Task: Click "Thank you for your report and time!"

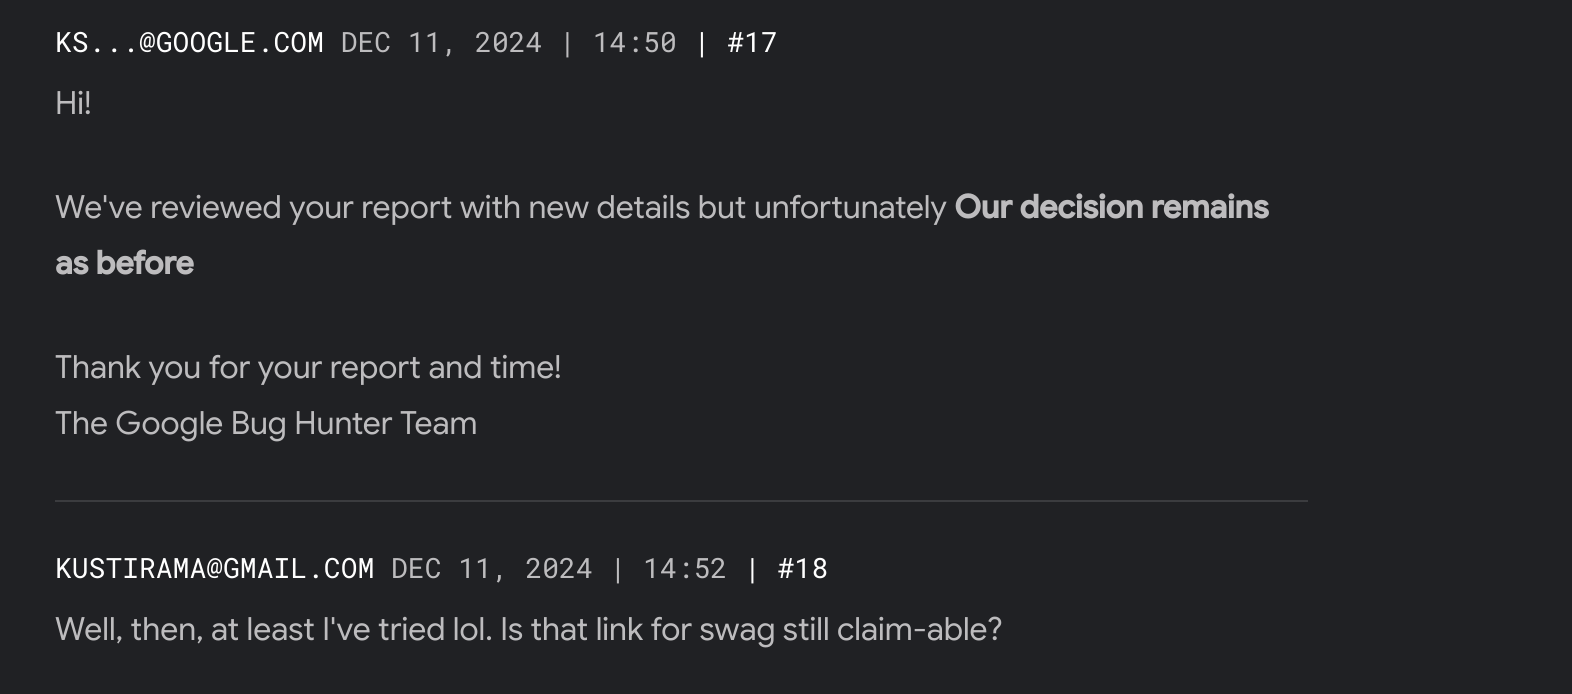Action: (x=308, y=368)
